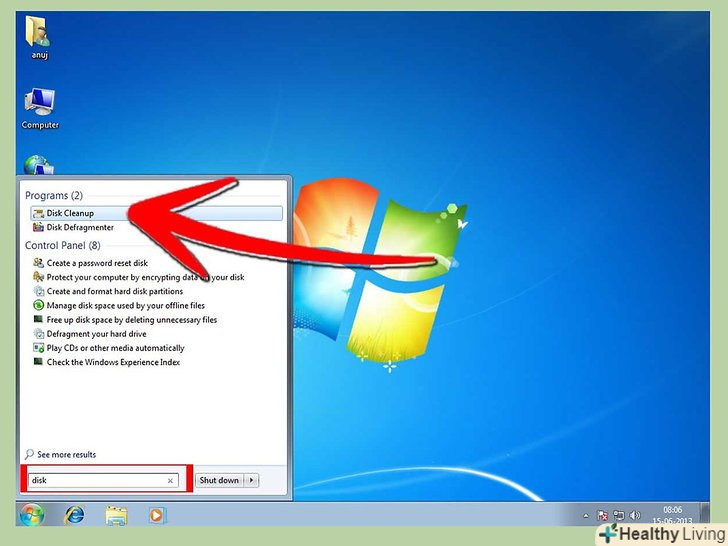Open Create and format hard disk partitions
This screenshot has width=728, height=546.
115,292
